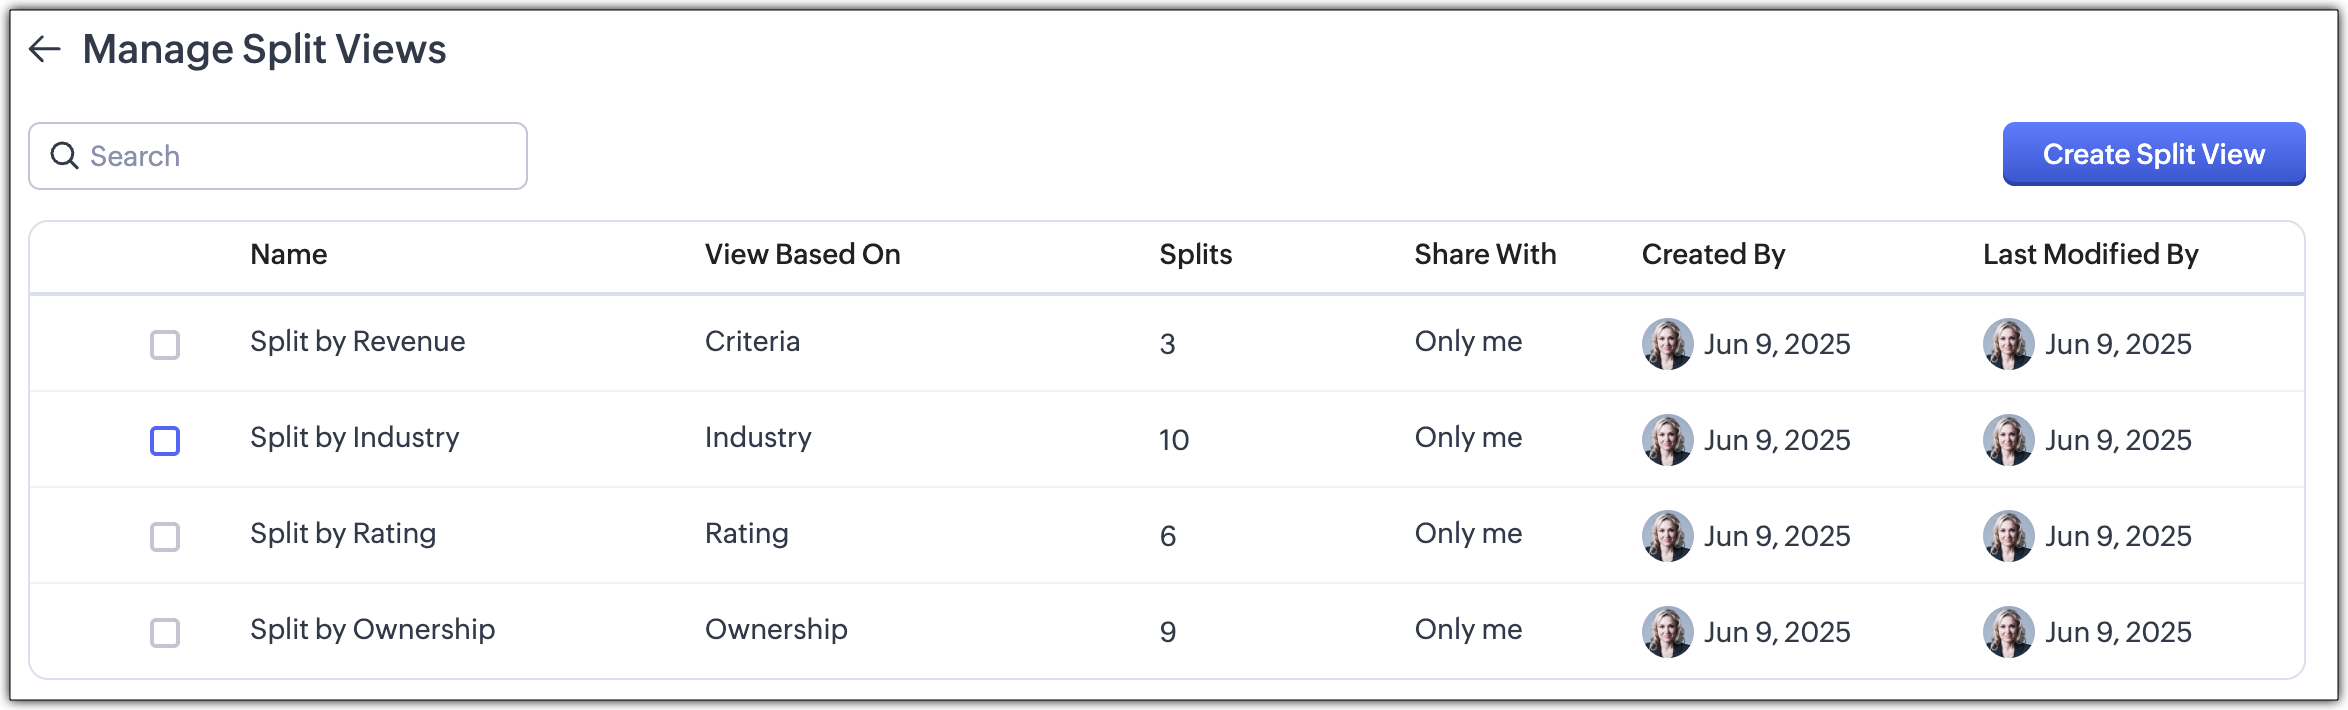
Task: Click the search magnifier icon
Action: (x=65, y=156)
